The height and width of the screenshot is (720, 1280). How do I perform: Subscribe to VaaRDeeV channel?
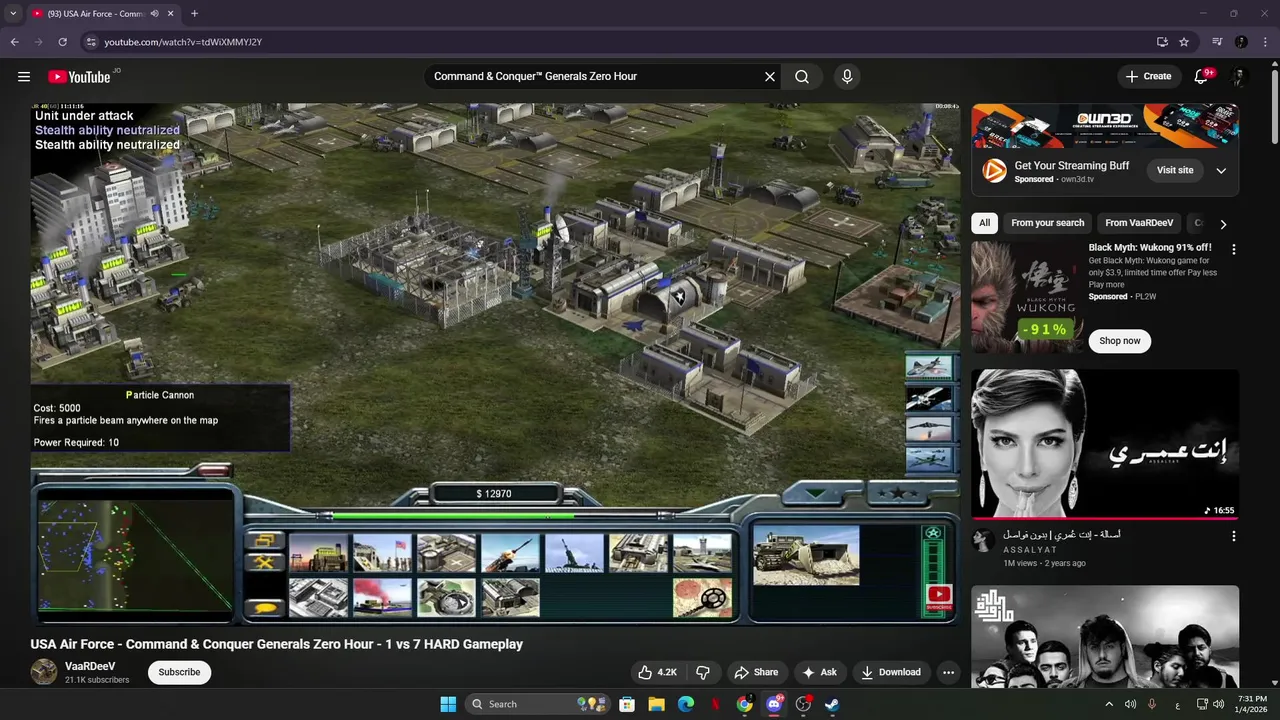point(179,672)
